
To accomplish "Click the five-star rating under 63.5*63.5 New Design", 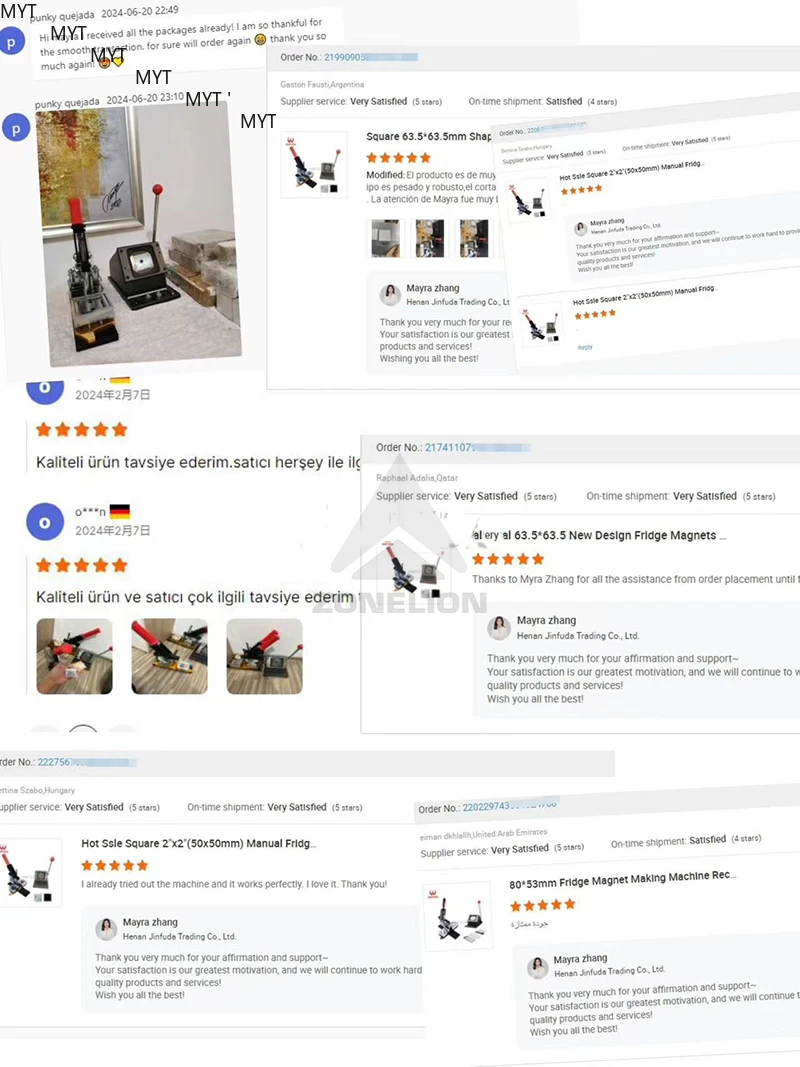I will coord(508,559).
